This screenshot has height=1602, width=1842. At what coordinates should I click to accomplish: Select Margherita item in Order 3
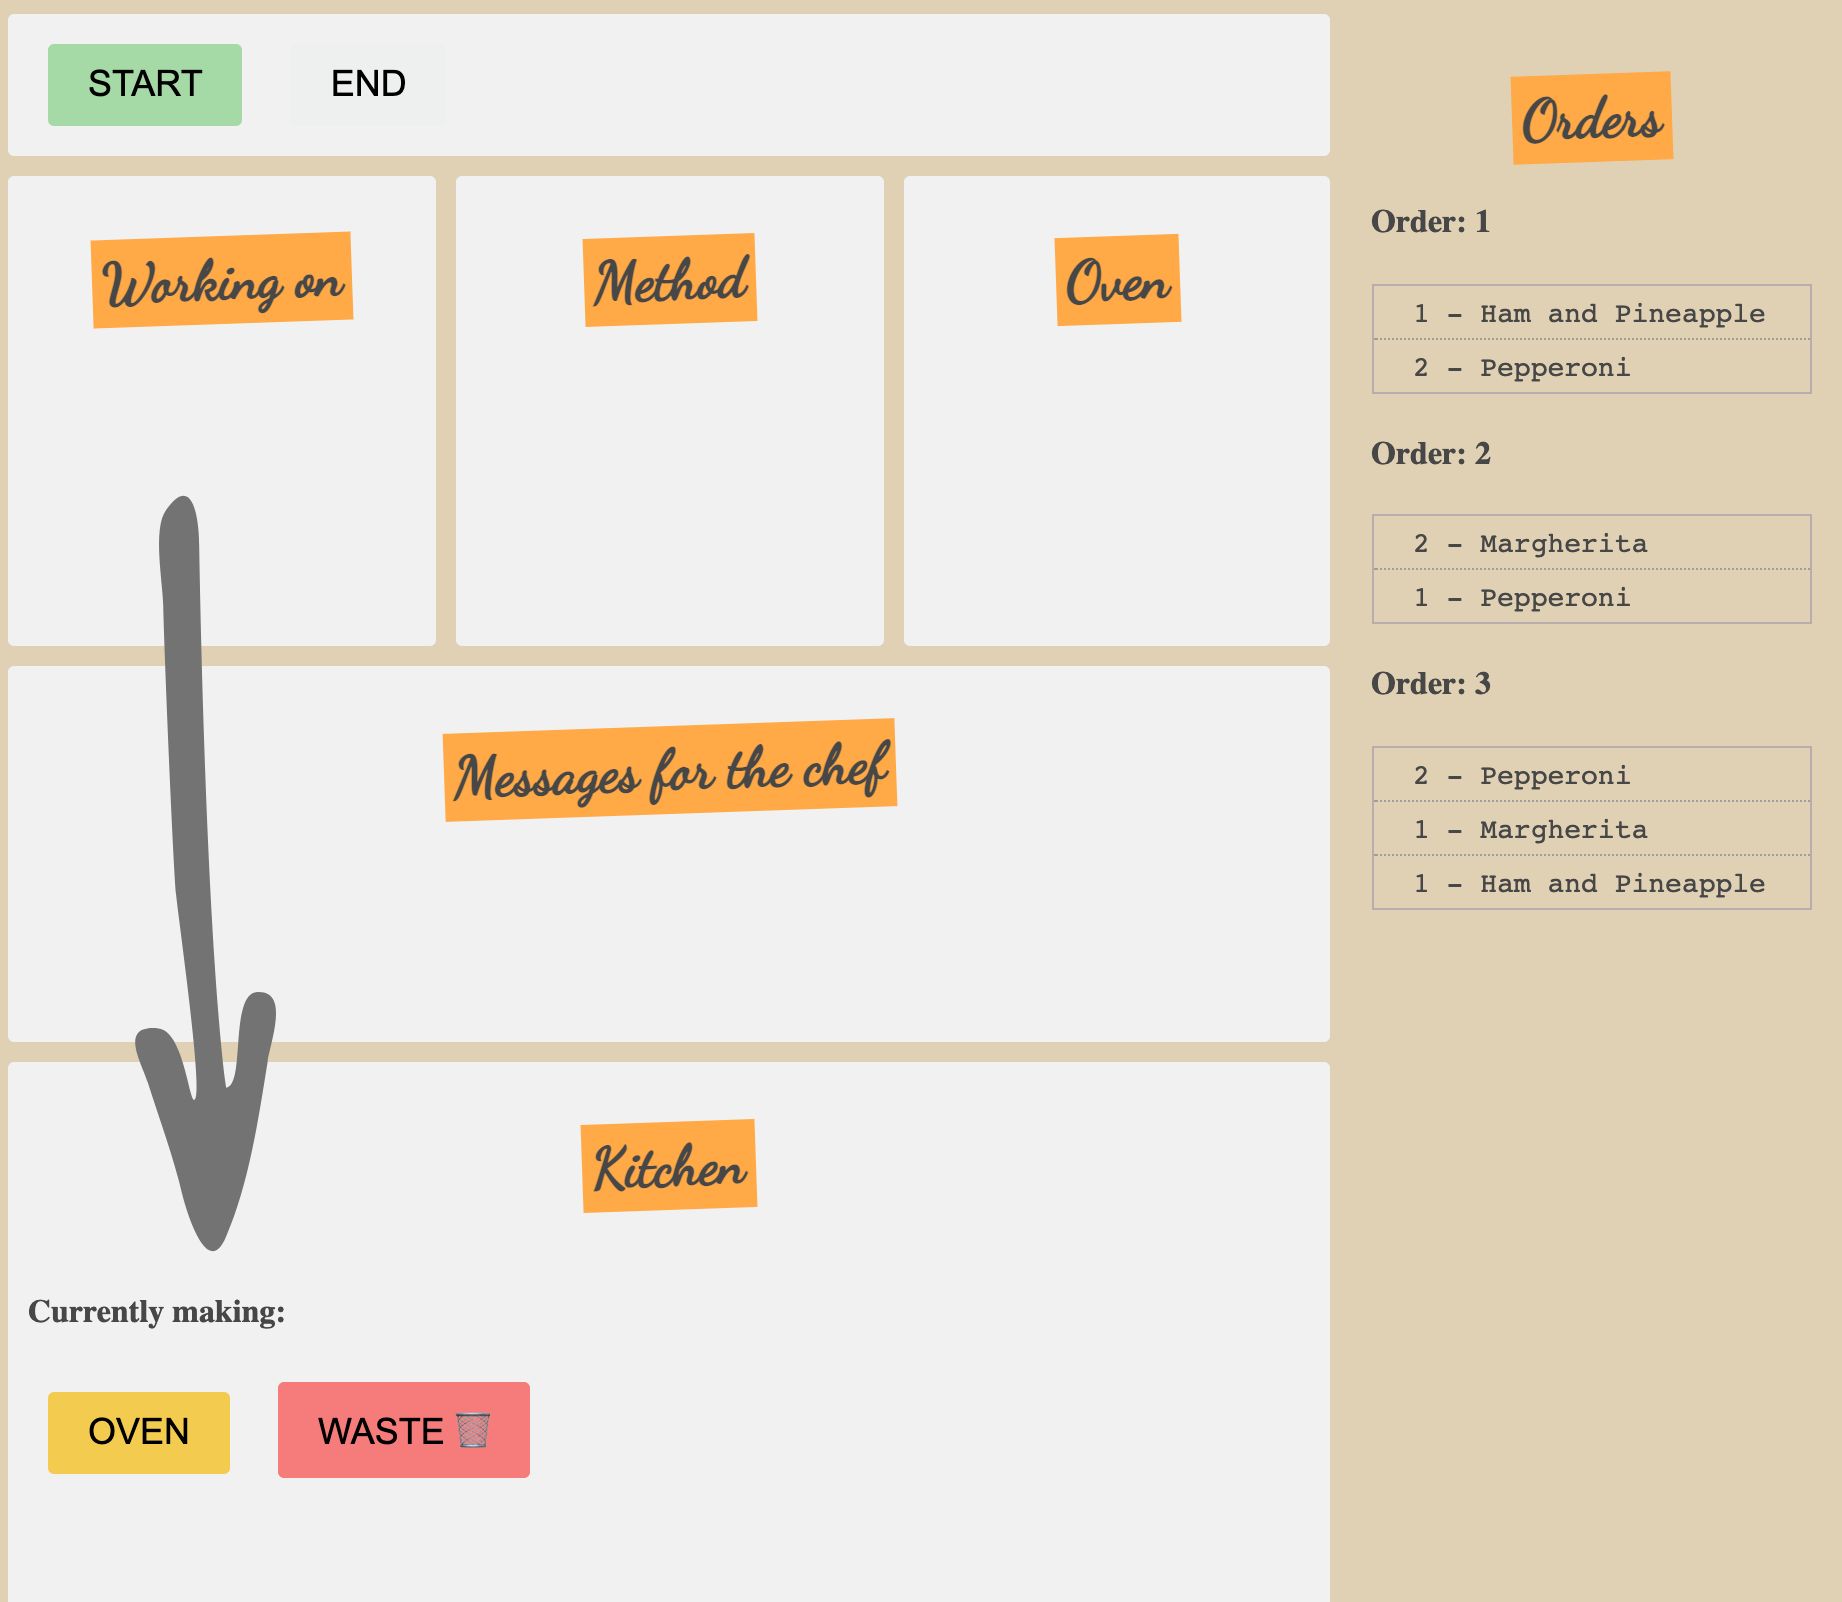(1592, 829)
